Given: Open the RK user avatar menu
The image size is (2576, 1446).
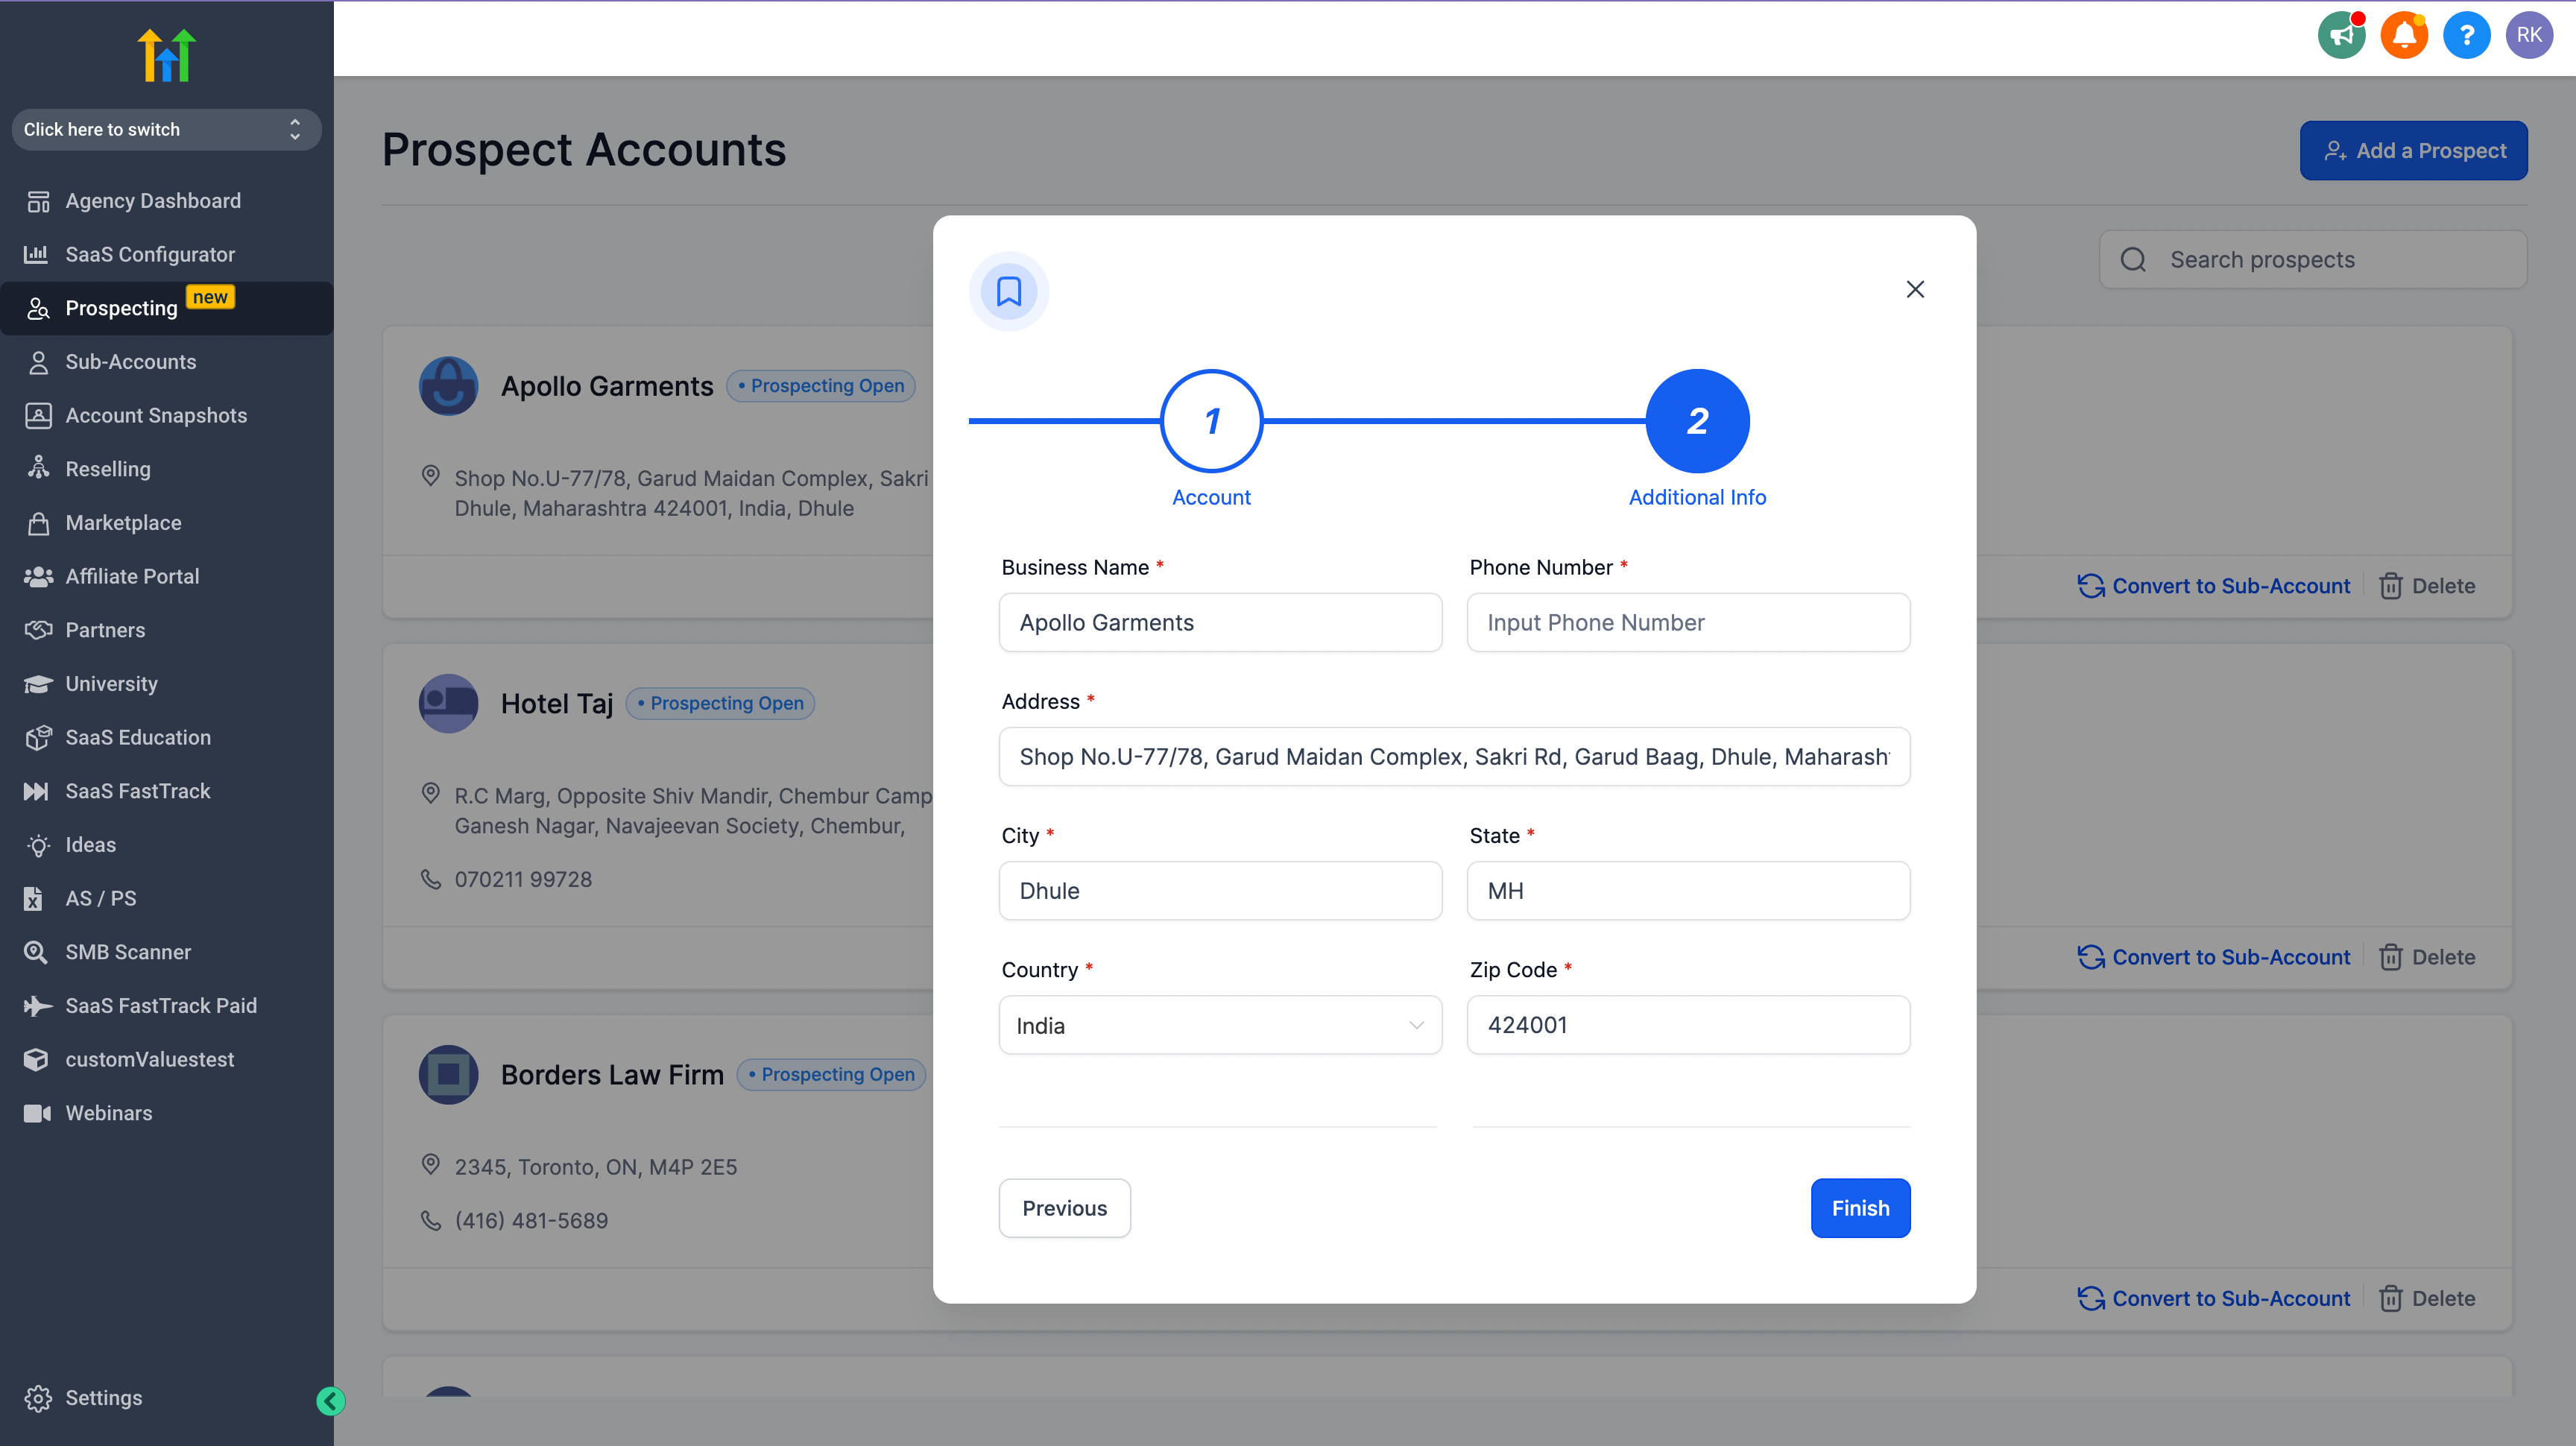Looking at the screenshot, I should point(2528,36).
